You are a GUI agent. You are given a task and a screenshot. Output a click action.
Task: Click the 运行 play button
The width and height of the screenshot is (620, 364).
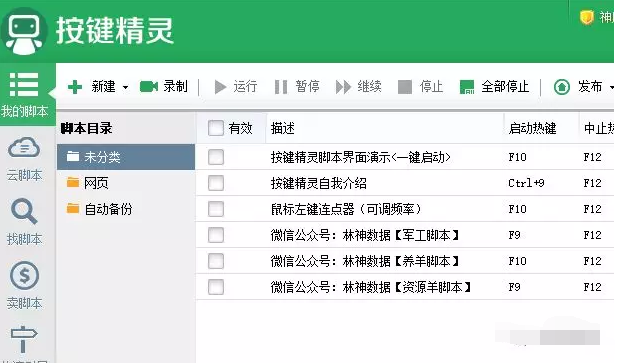236,87
